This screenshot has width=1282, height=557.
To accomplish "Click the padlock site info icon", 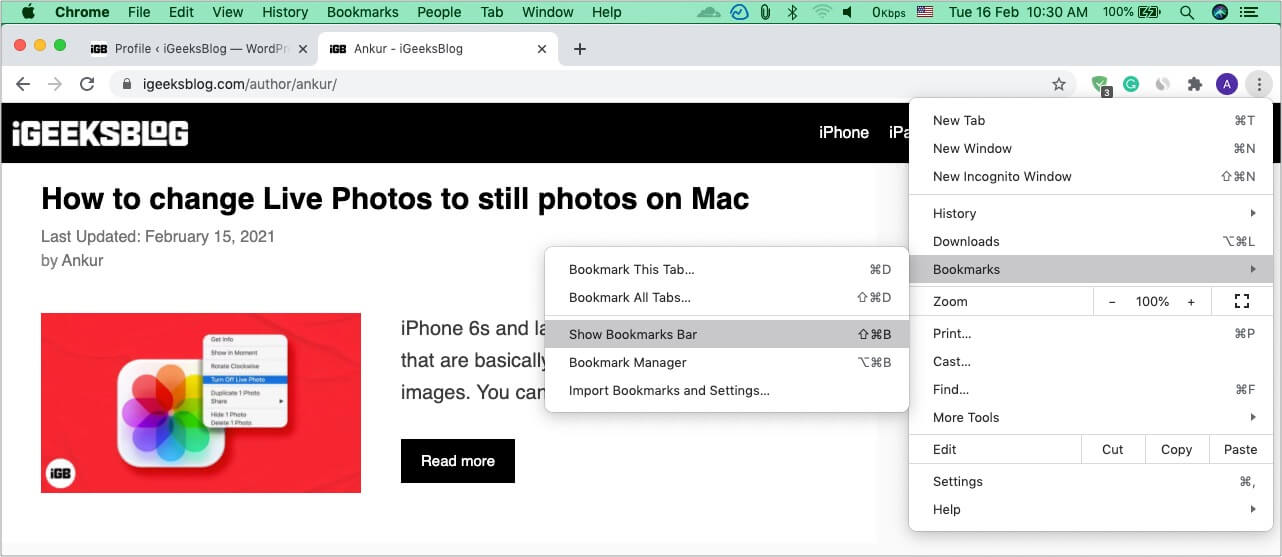I will 127,85.
